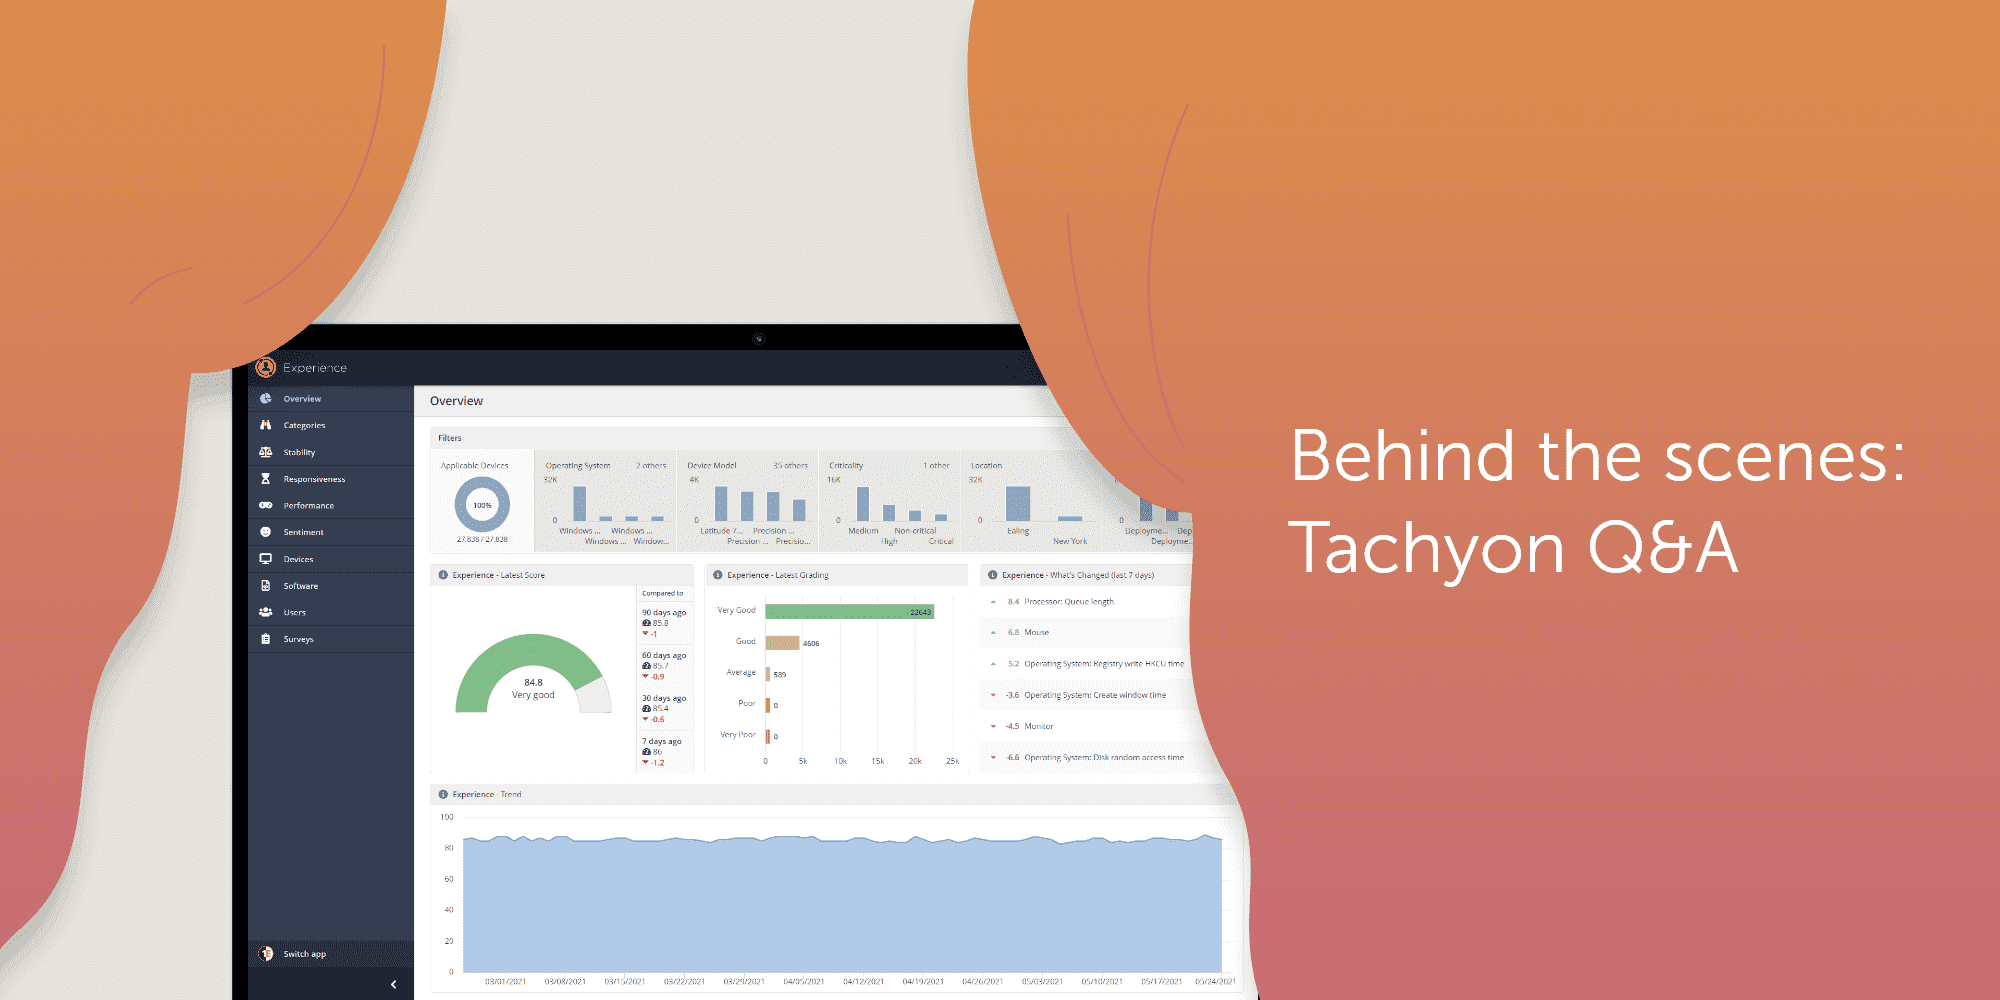The image size is (2000, 1000).
Task: Click the Surveys clipboard icon
Action: coord(266,639)
